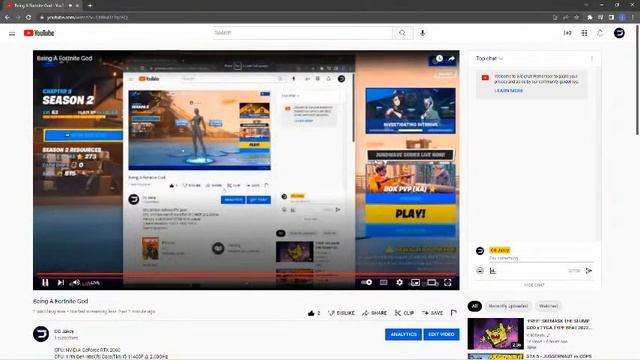Bookmark the page with star icon
This screenshot has height=360, width=640.
(x=577, y=17)
